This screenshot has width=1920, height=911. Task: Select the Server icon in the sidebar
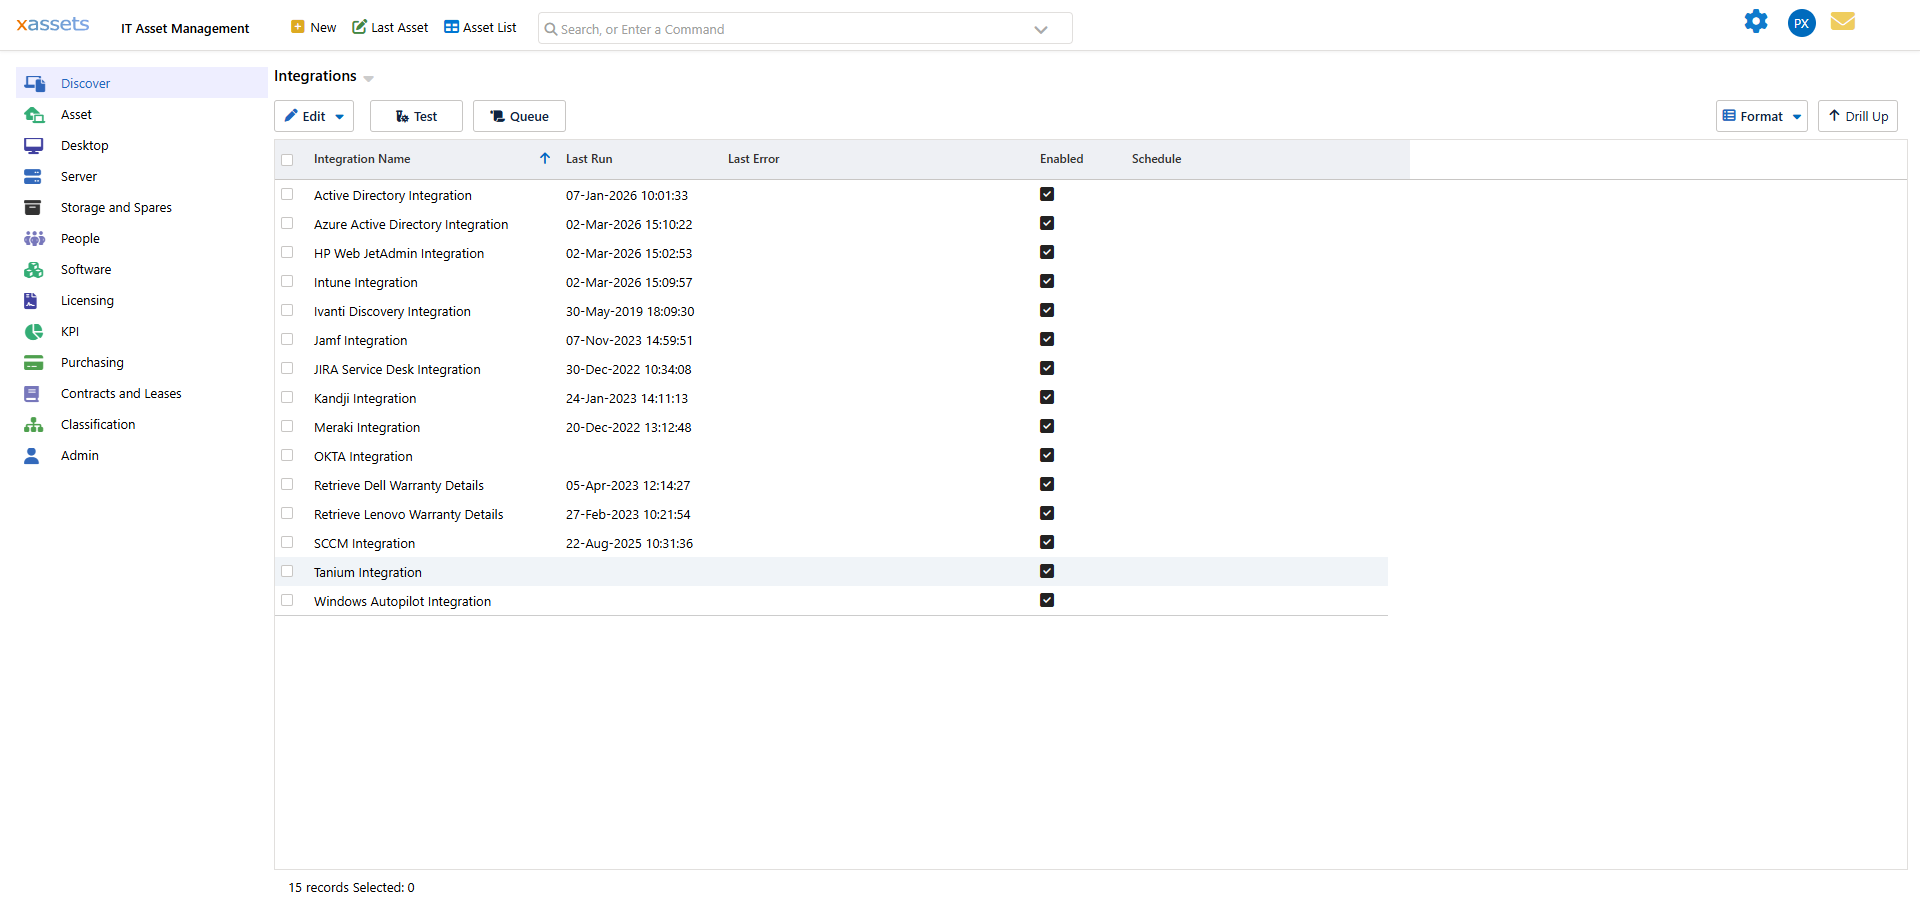pyautogui.click(x=34, y=176)
